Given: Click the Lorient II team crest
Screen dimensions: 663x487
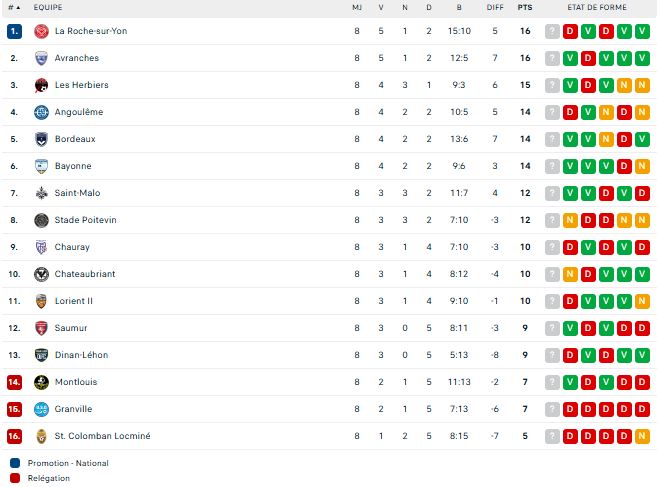Looking at the screenshot, I should coord(41,301).
